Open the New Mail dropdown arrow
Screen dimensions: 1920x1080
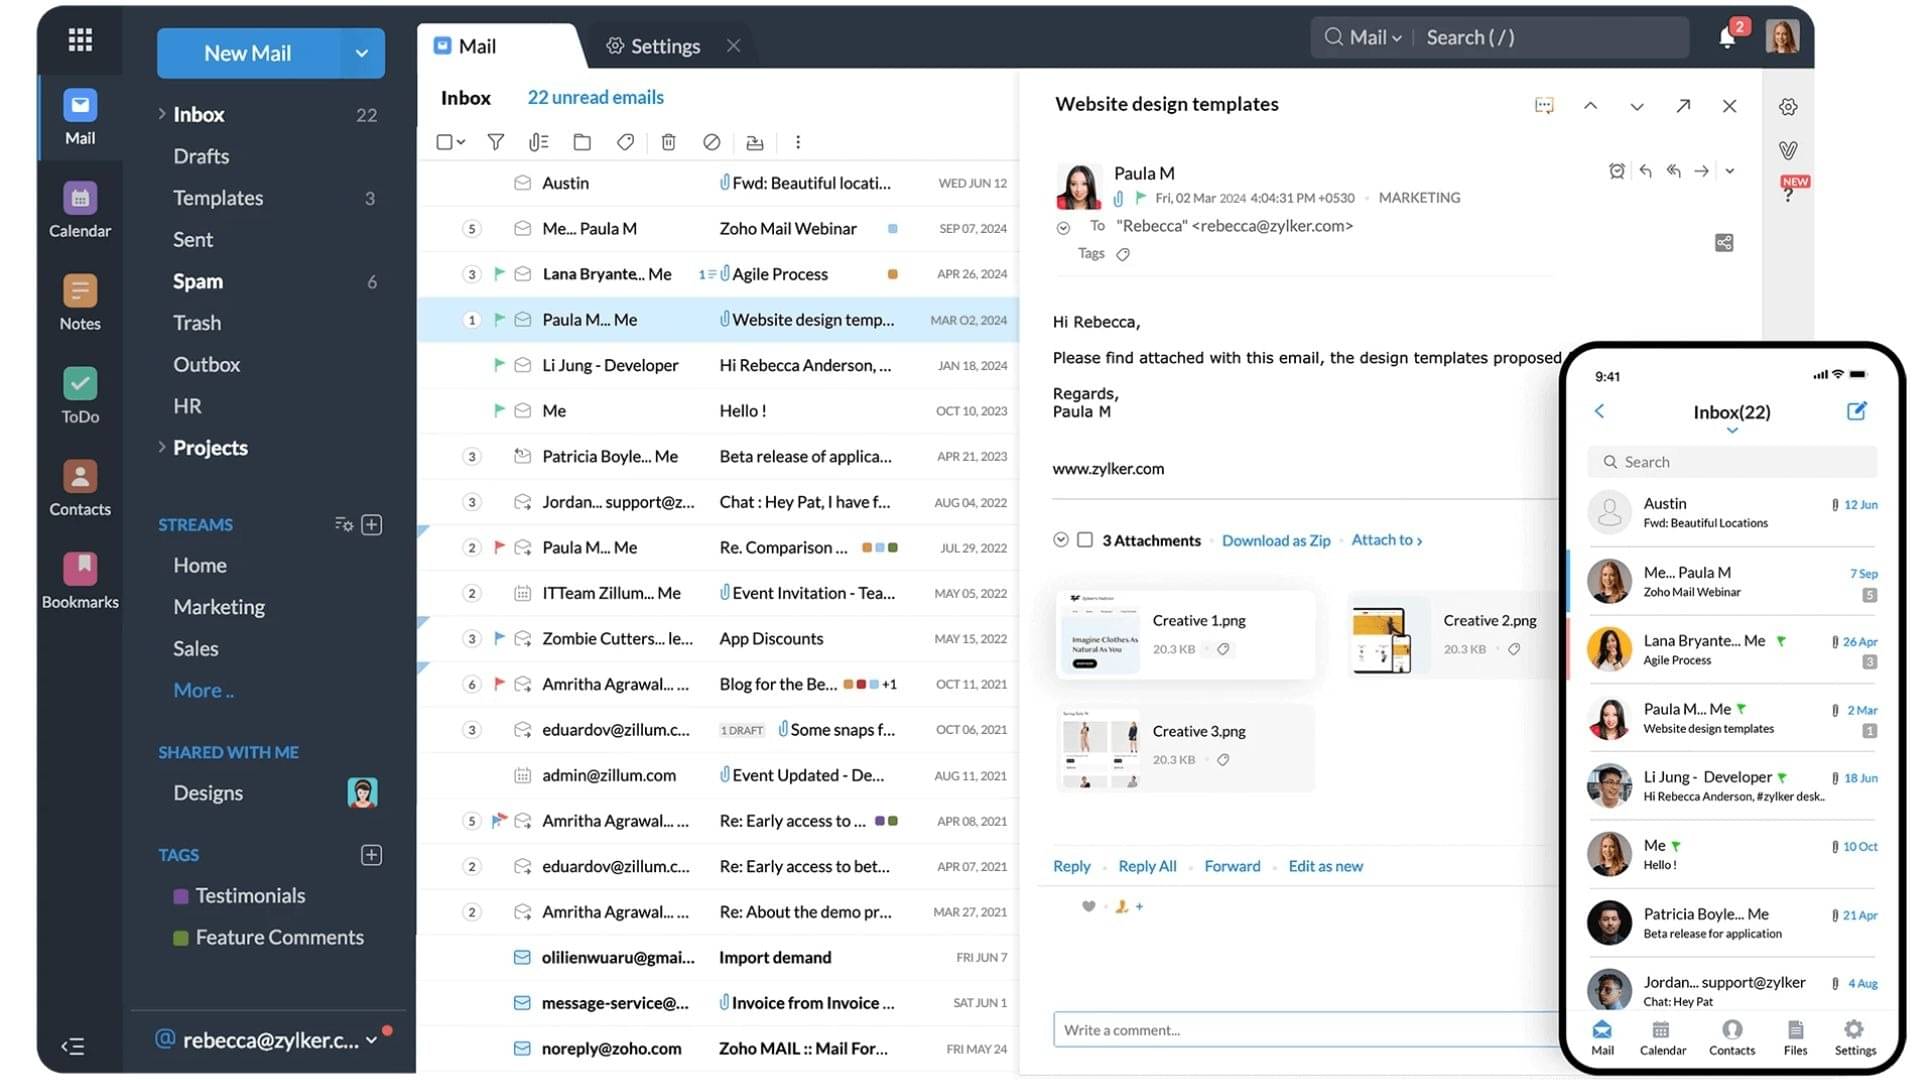point(361,53)
